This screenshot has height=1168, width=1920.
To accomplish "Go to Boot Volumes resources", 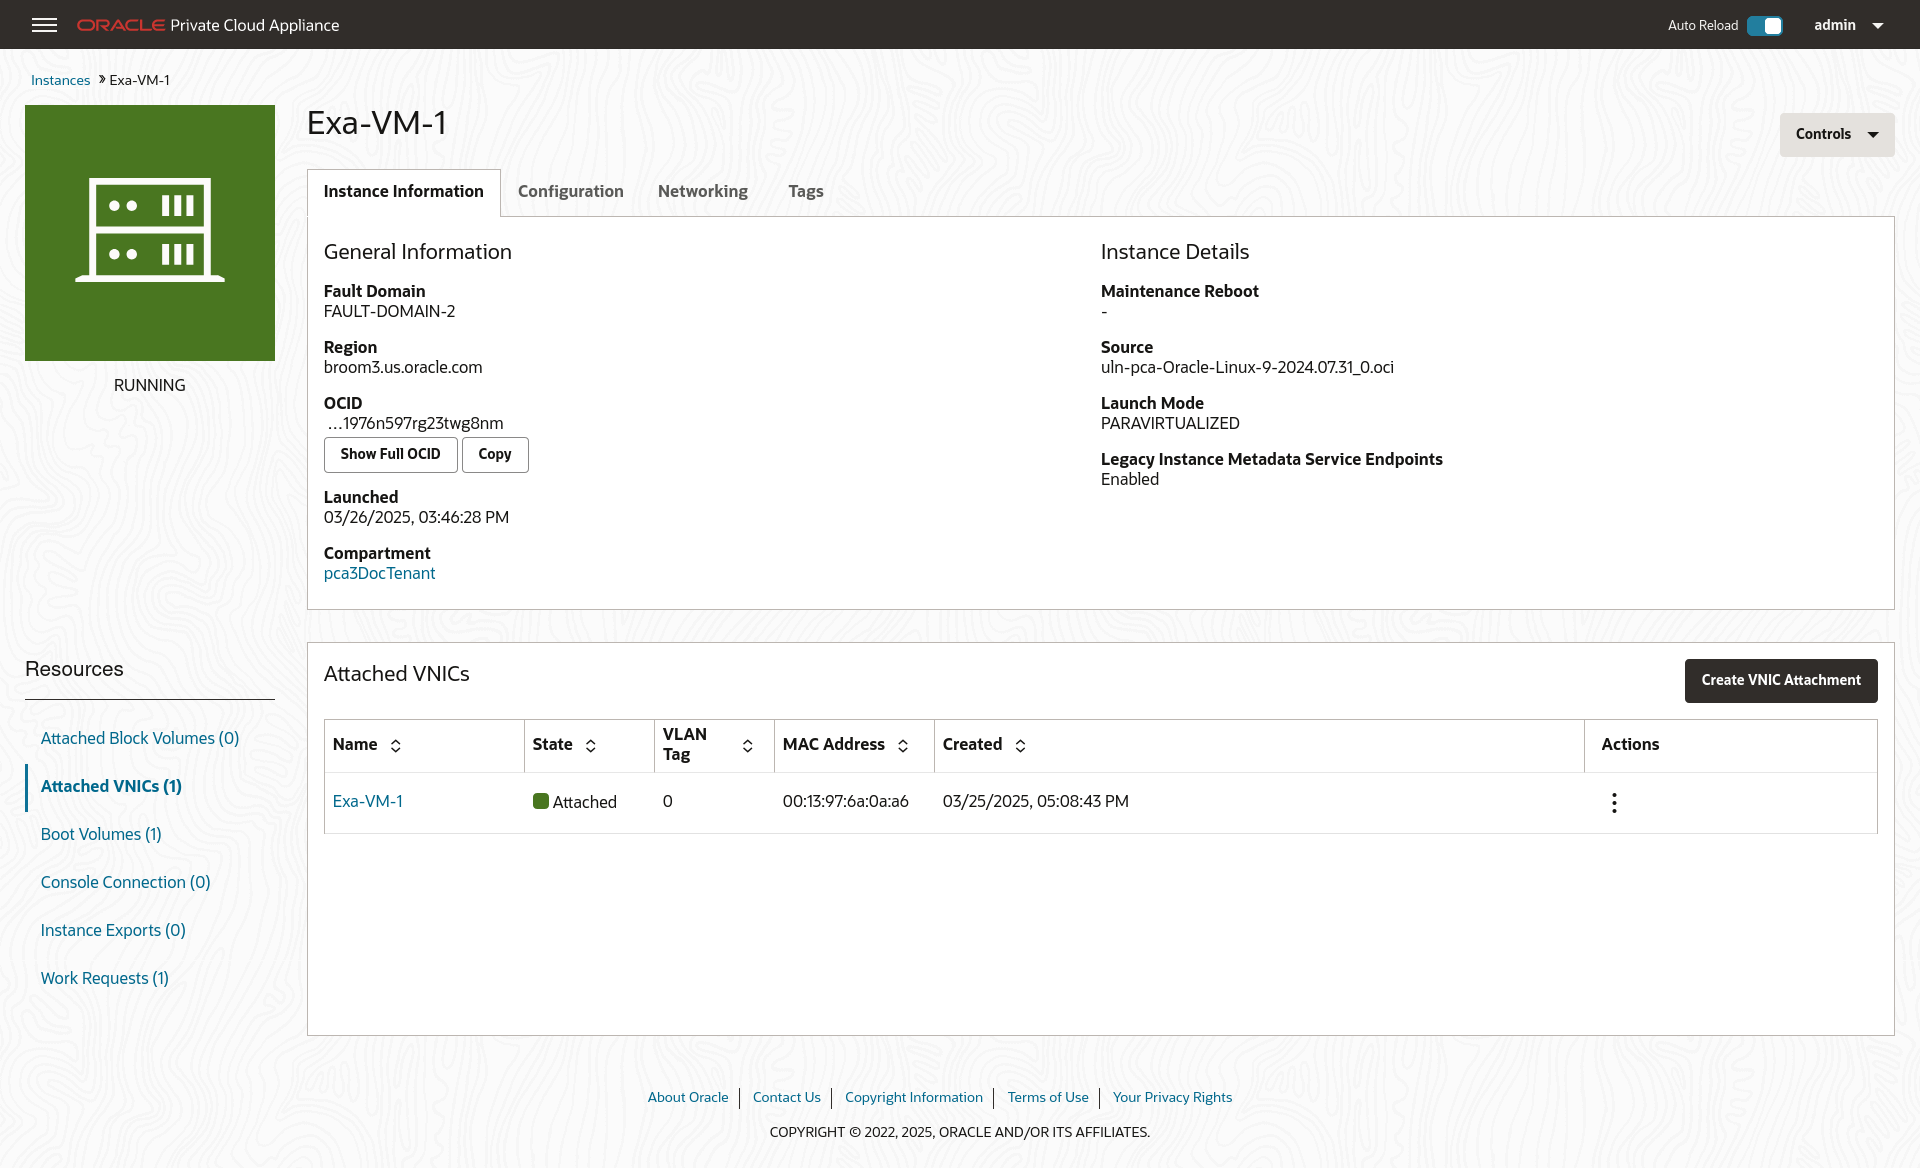I will [101, 834].
